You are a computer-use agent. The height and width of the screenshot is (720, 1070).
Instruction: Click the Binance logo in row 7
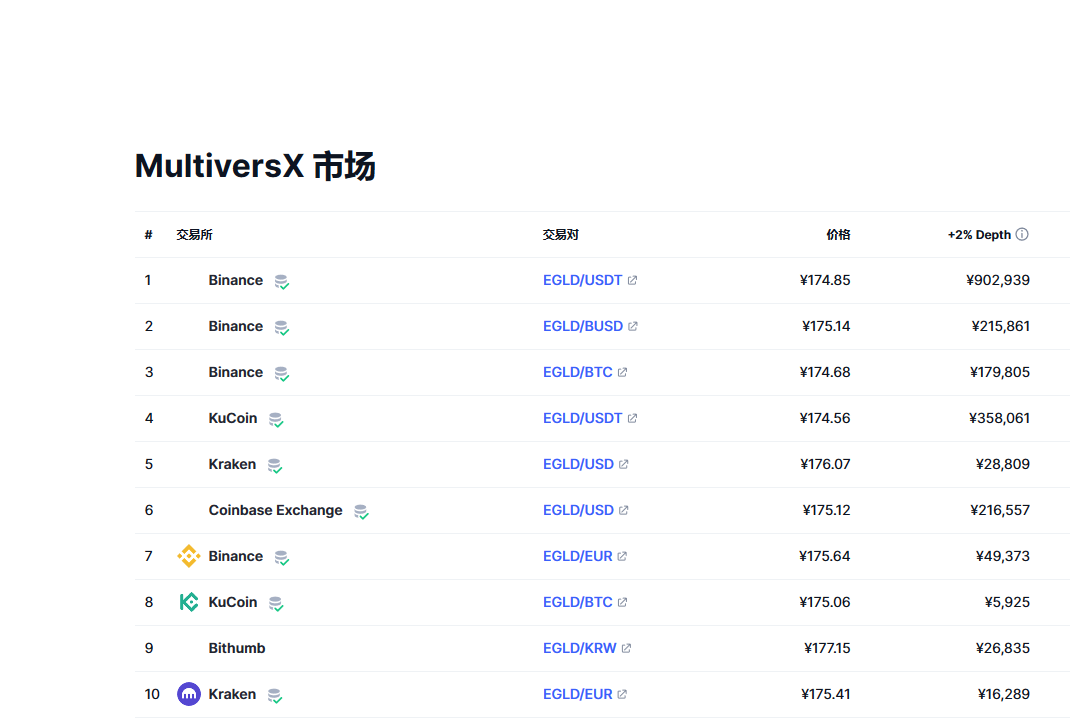pyautogui.click(x=189, y=556)
